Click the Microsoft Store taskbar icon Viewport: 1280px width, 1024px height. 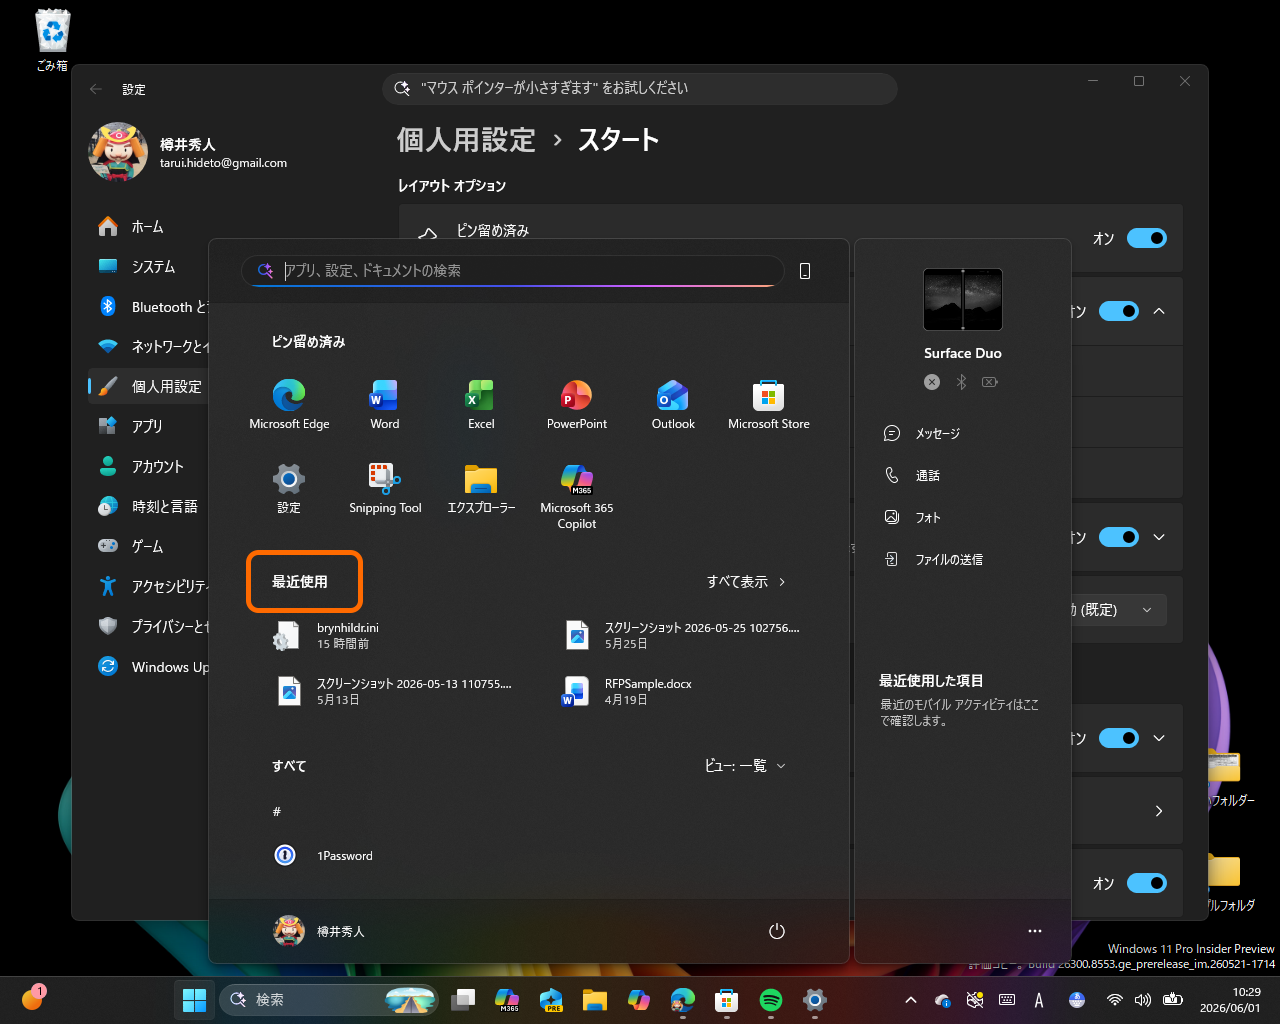727,999
